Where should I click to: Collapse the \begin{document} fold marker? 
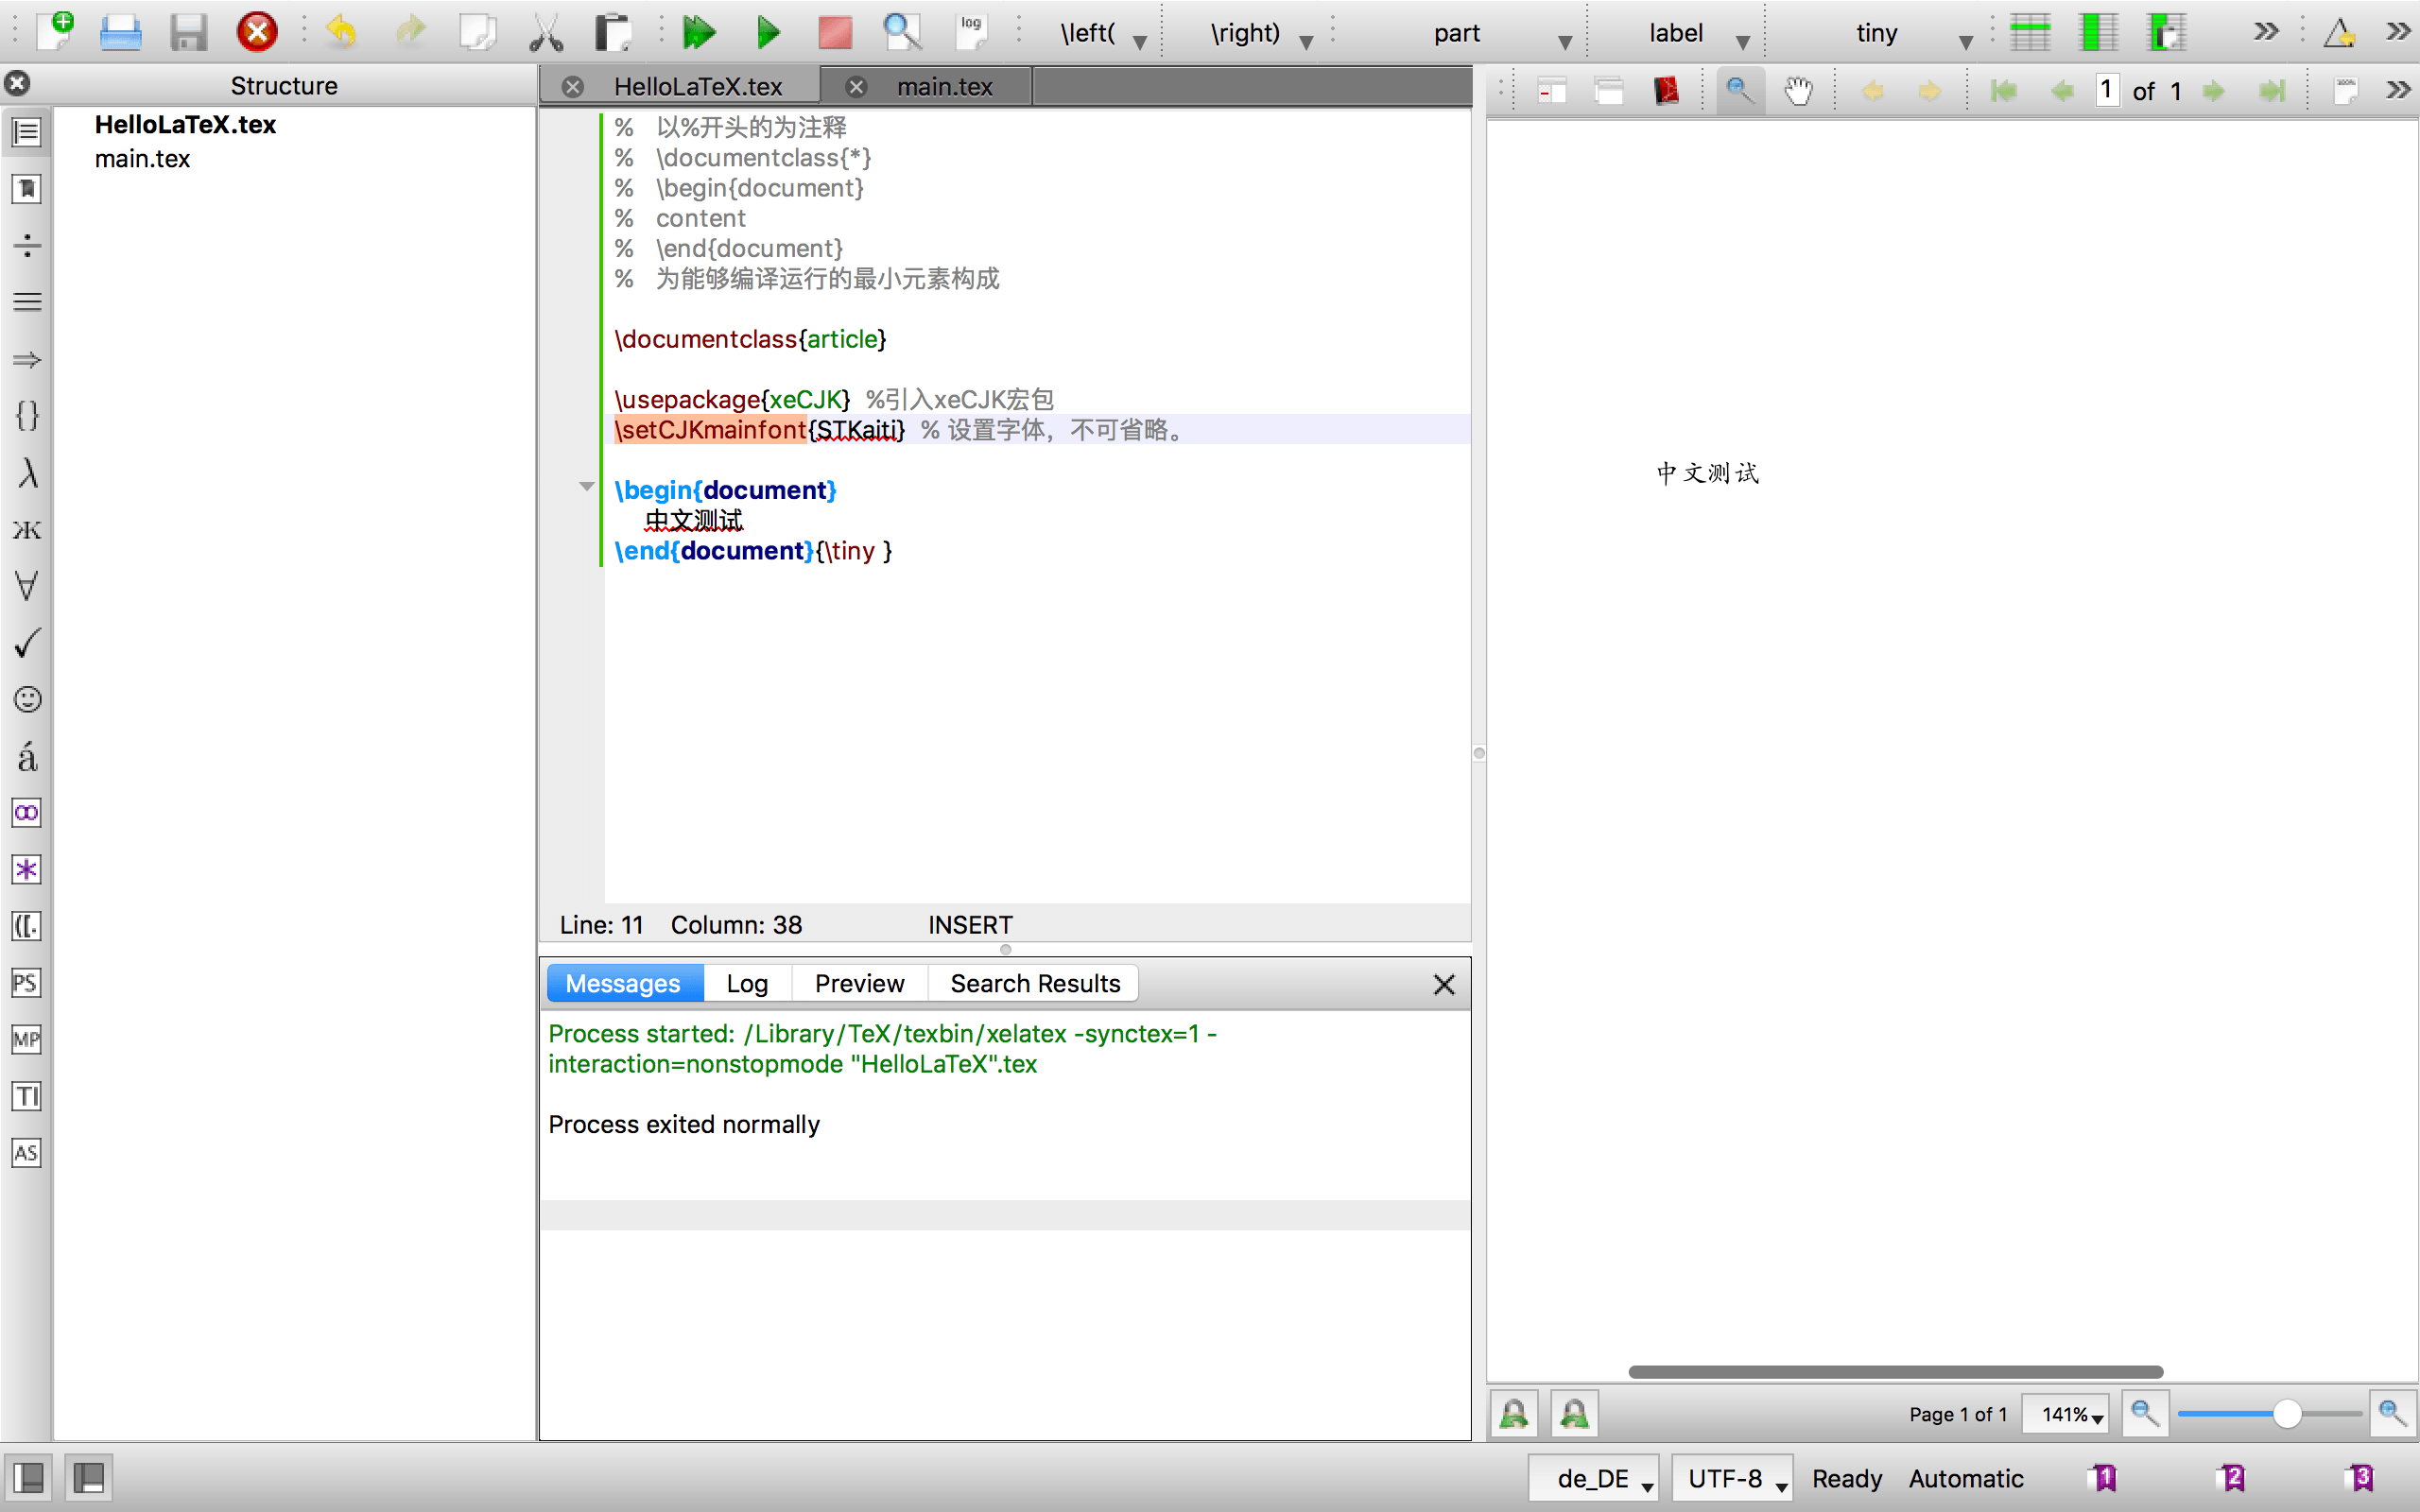coord(587,487)
